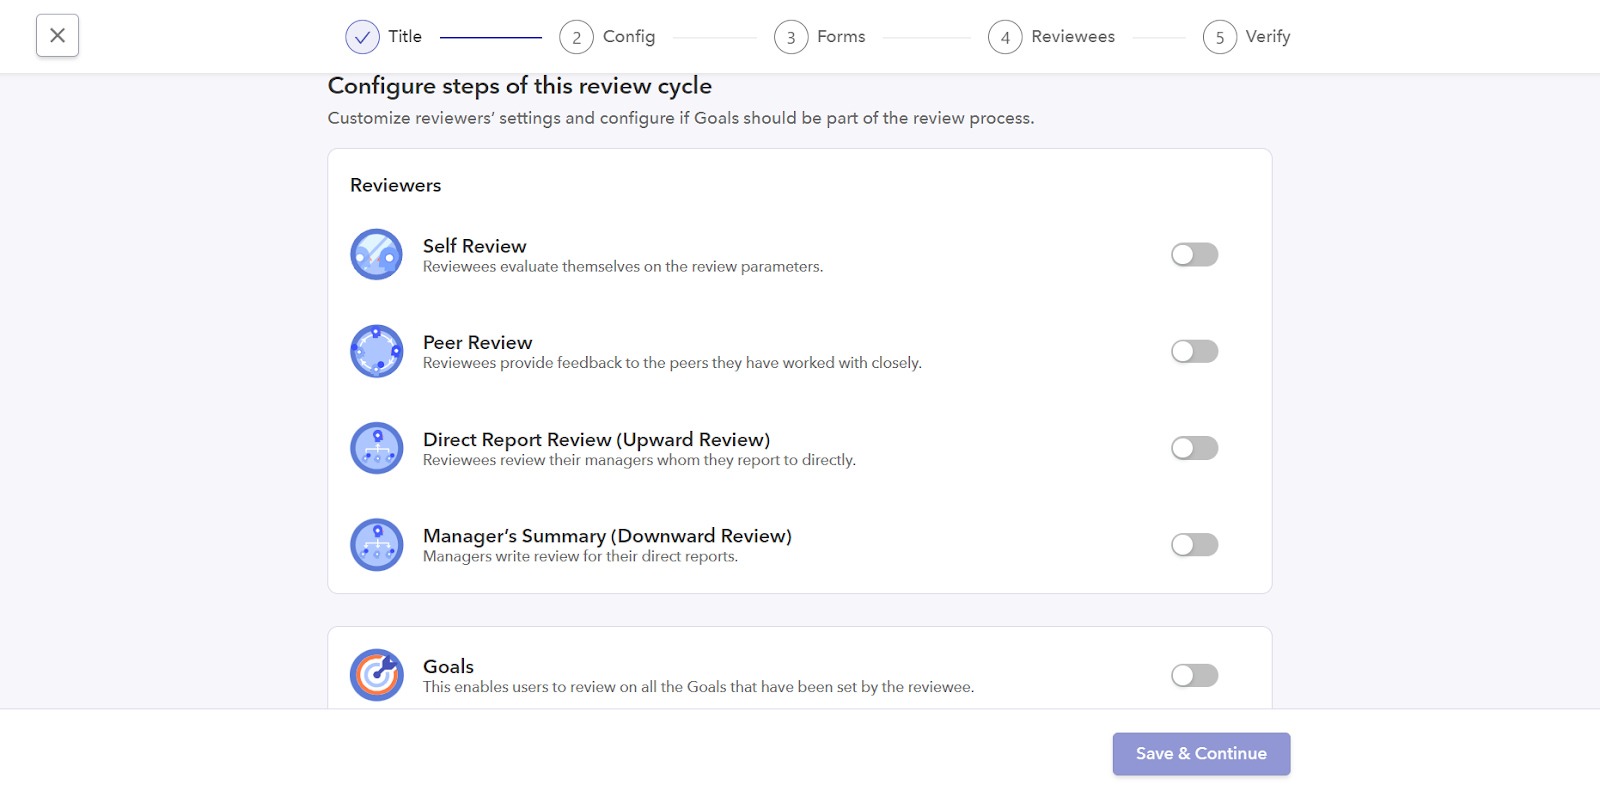Screen dimensions: 1600x785
Task: Click the Self Review icon
Action: click(x=376, y=254)
